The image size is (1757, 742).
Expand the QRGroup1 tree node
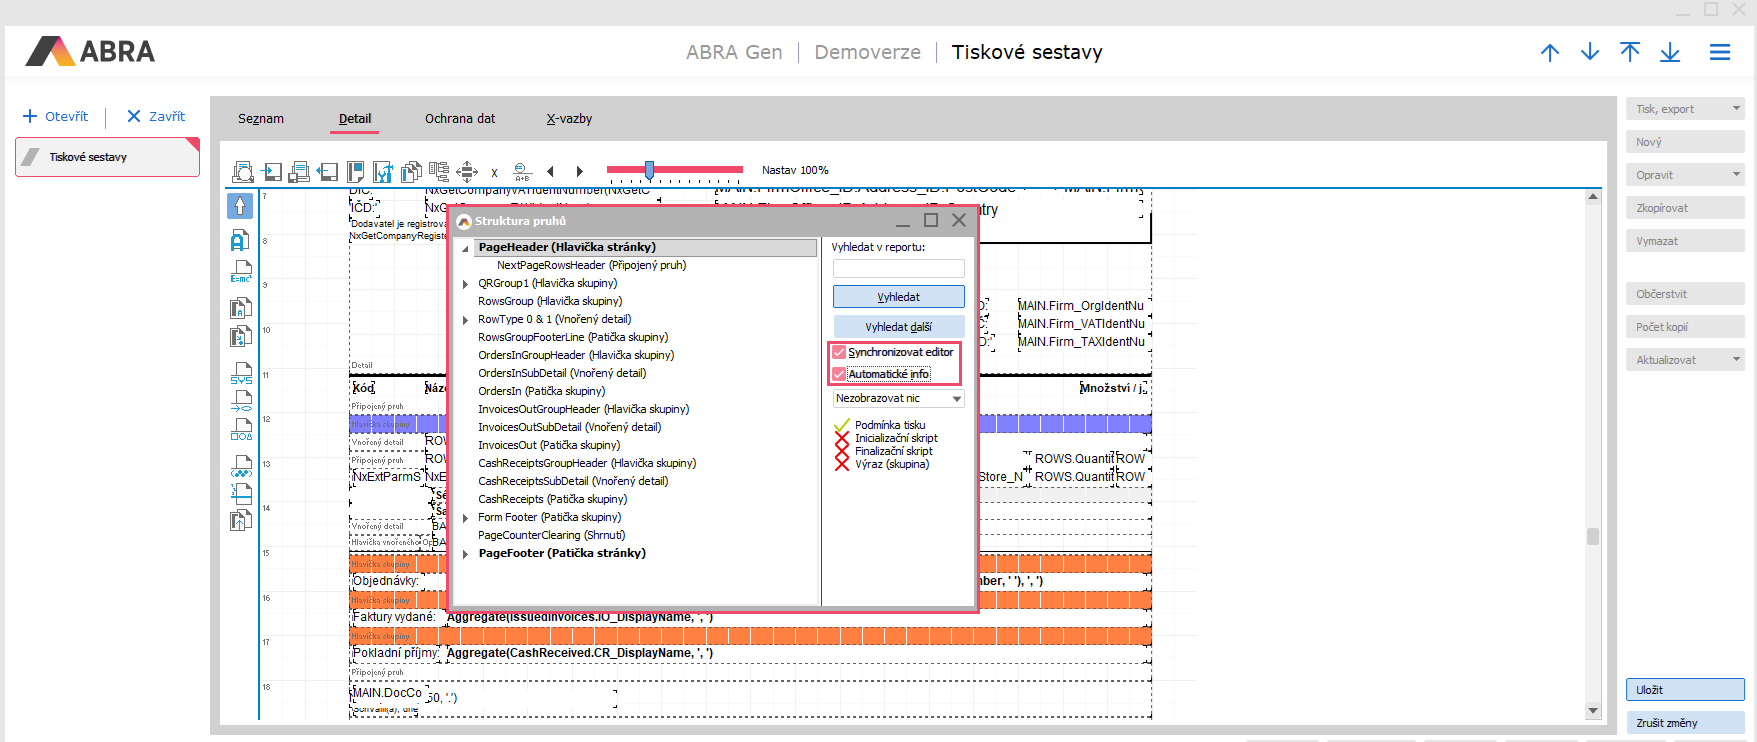point(465,284)
